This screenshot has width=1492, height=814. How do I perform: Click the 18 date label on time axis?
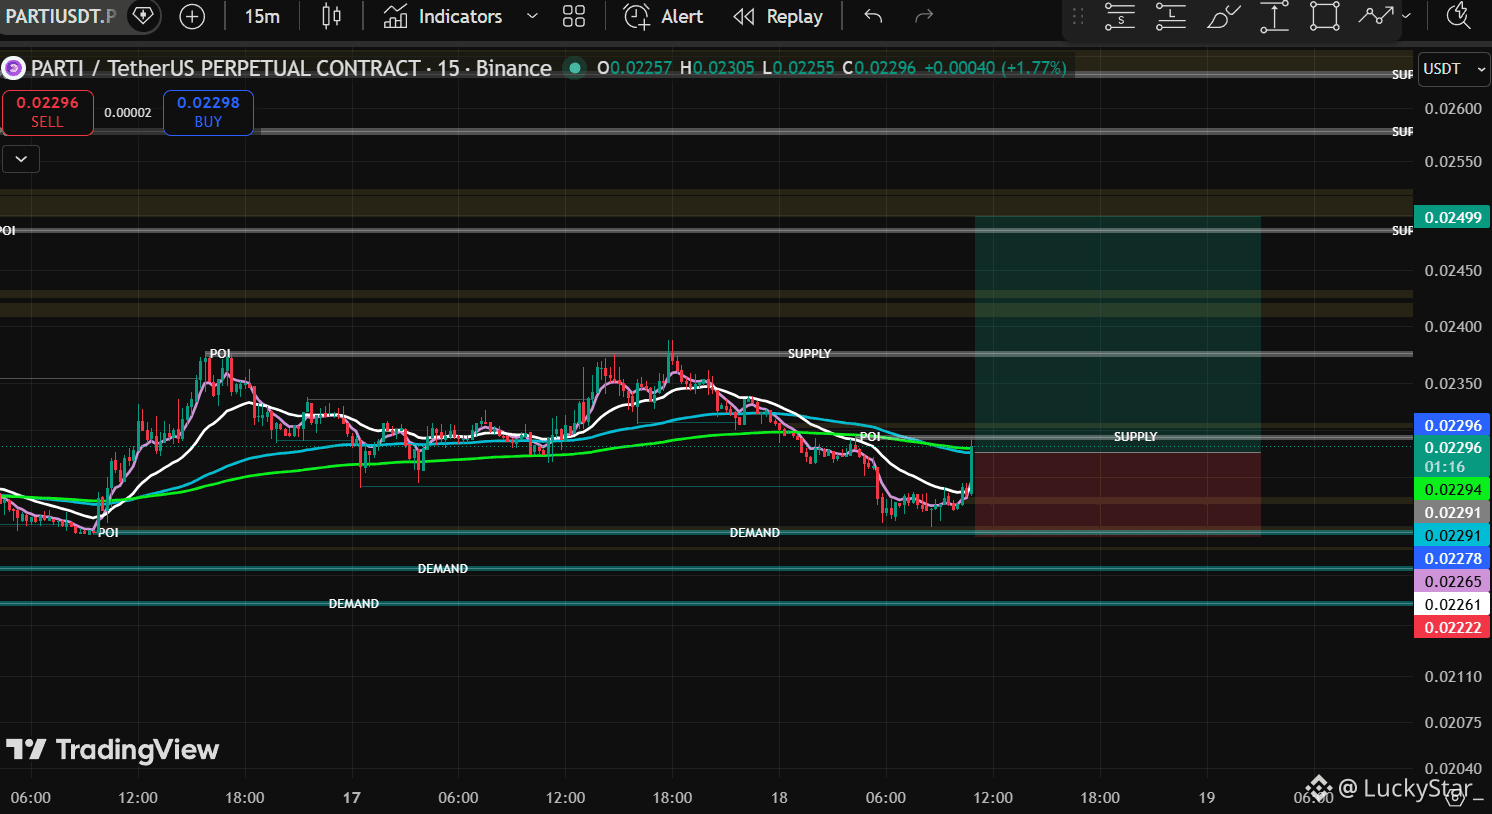coord(779,797)
